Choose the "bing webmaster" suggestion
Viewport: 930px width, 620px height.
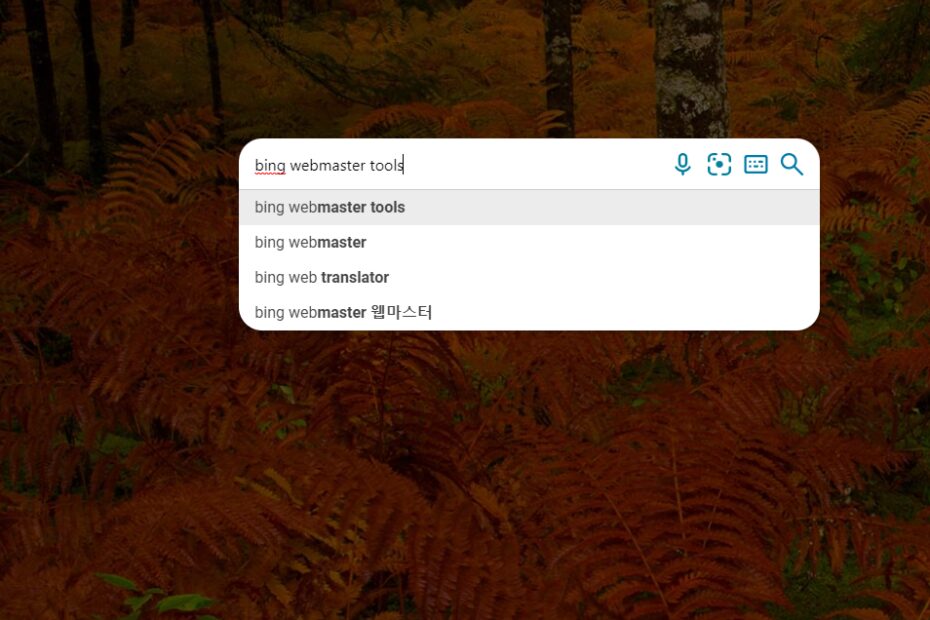[x=529, y=242]
